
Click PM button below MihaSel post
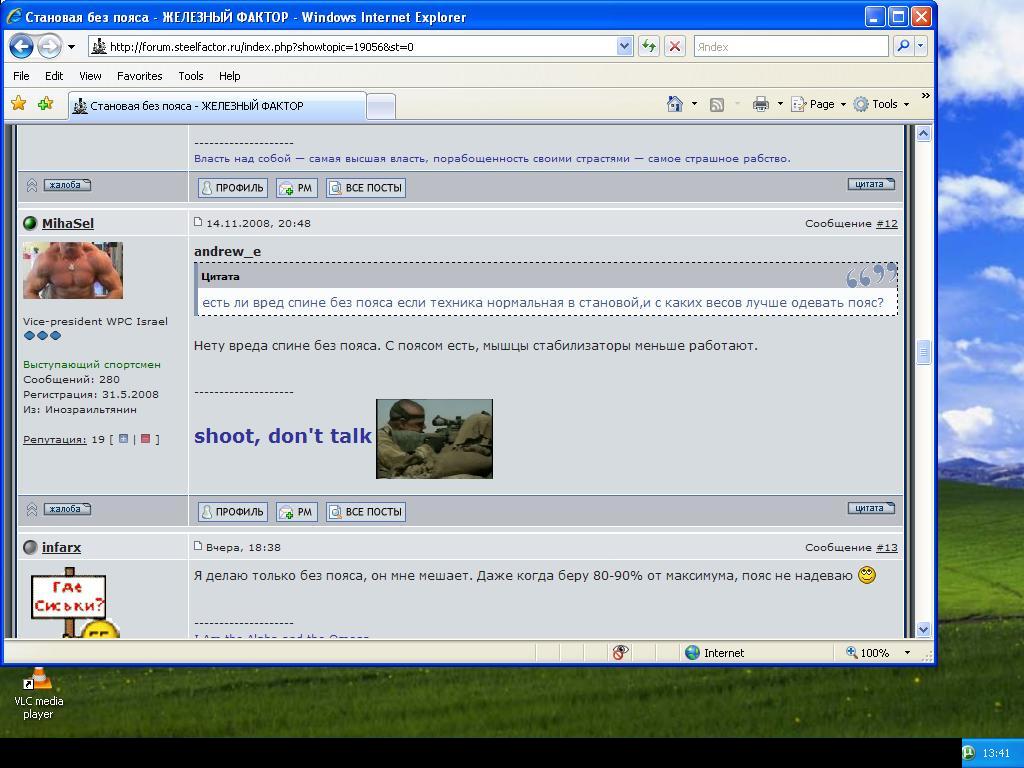296,511
